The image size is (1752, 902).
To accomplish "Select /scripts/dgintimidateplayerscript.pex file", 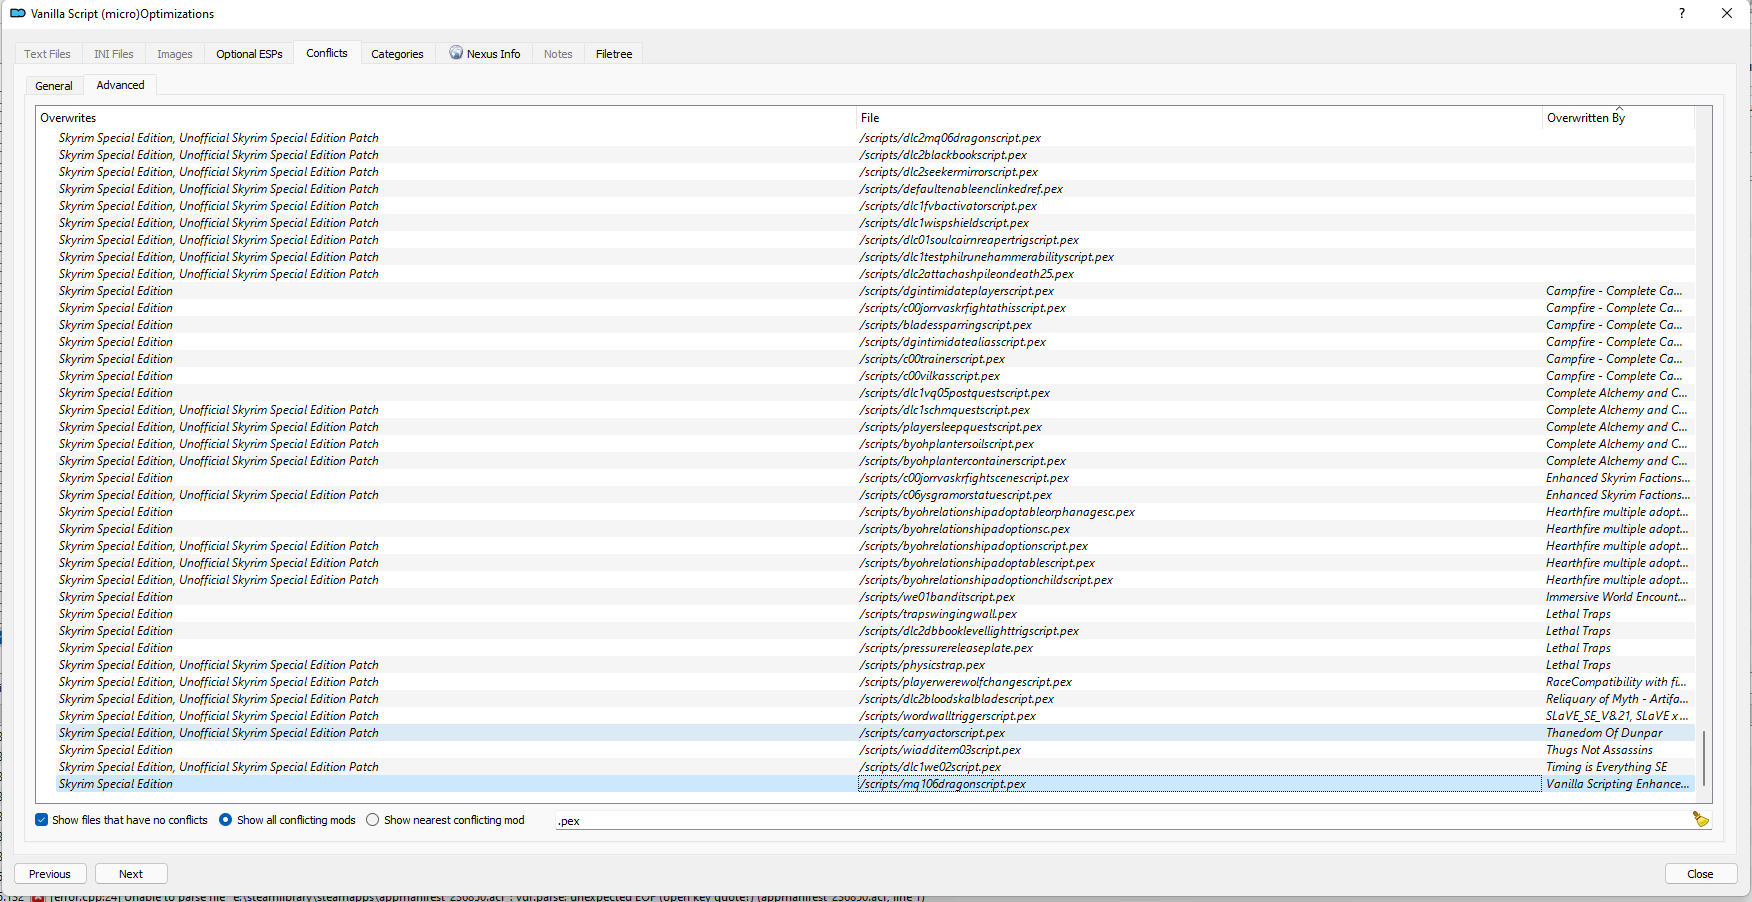I will 957,291.
